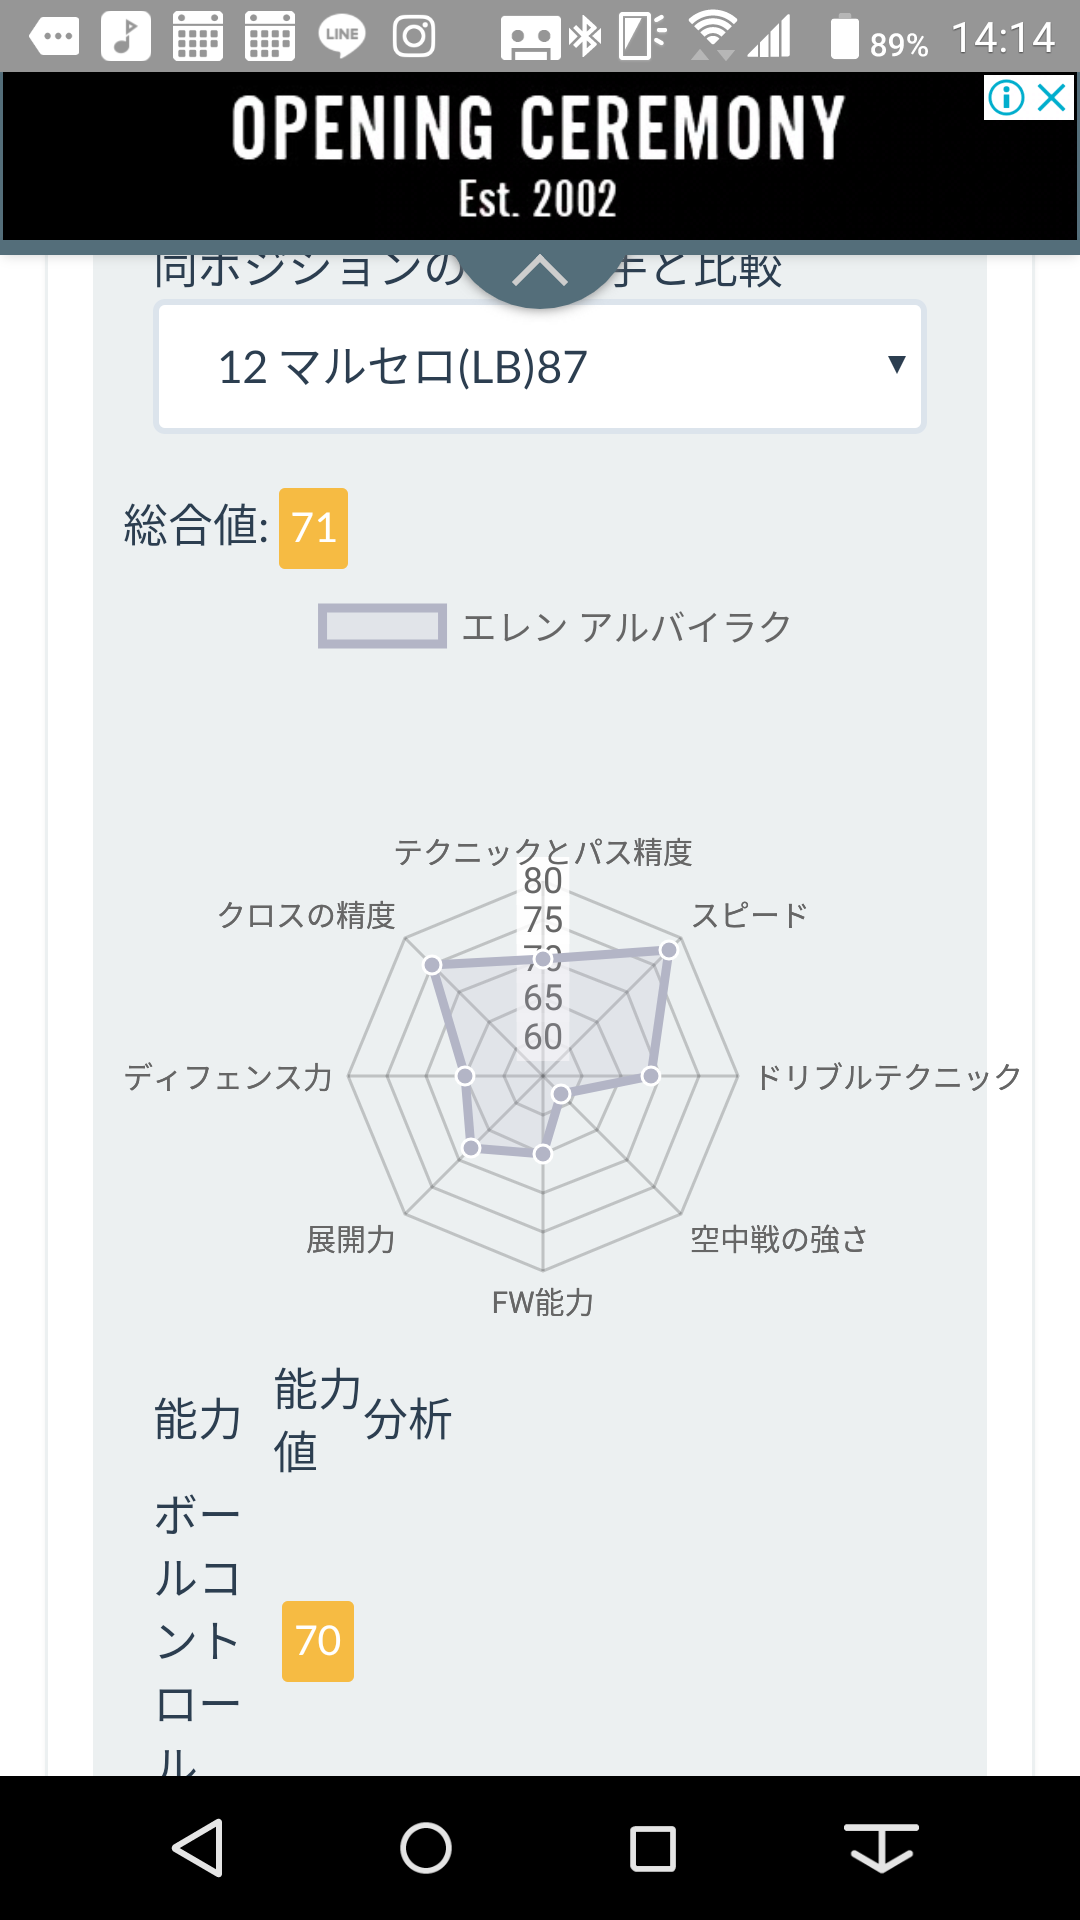Tap the hide navigation bar arrow icon
Screen dimensions: 1080x1920
click(x=881, y=1847)
